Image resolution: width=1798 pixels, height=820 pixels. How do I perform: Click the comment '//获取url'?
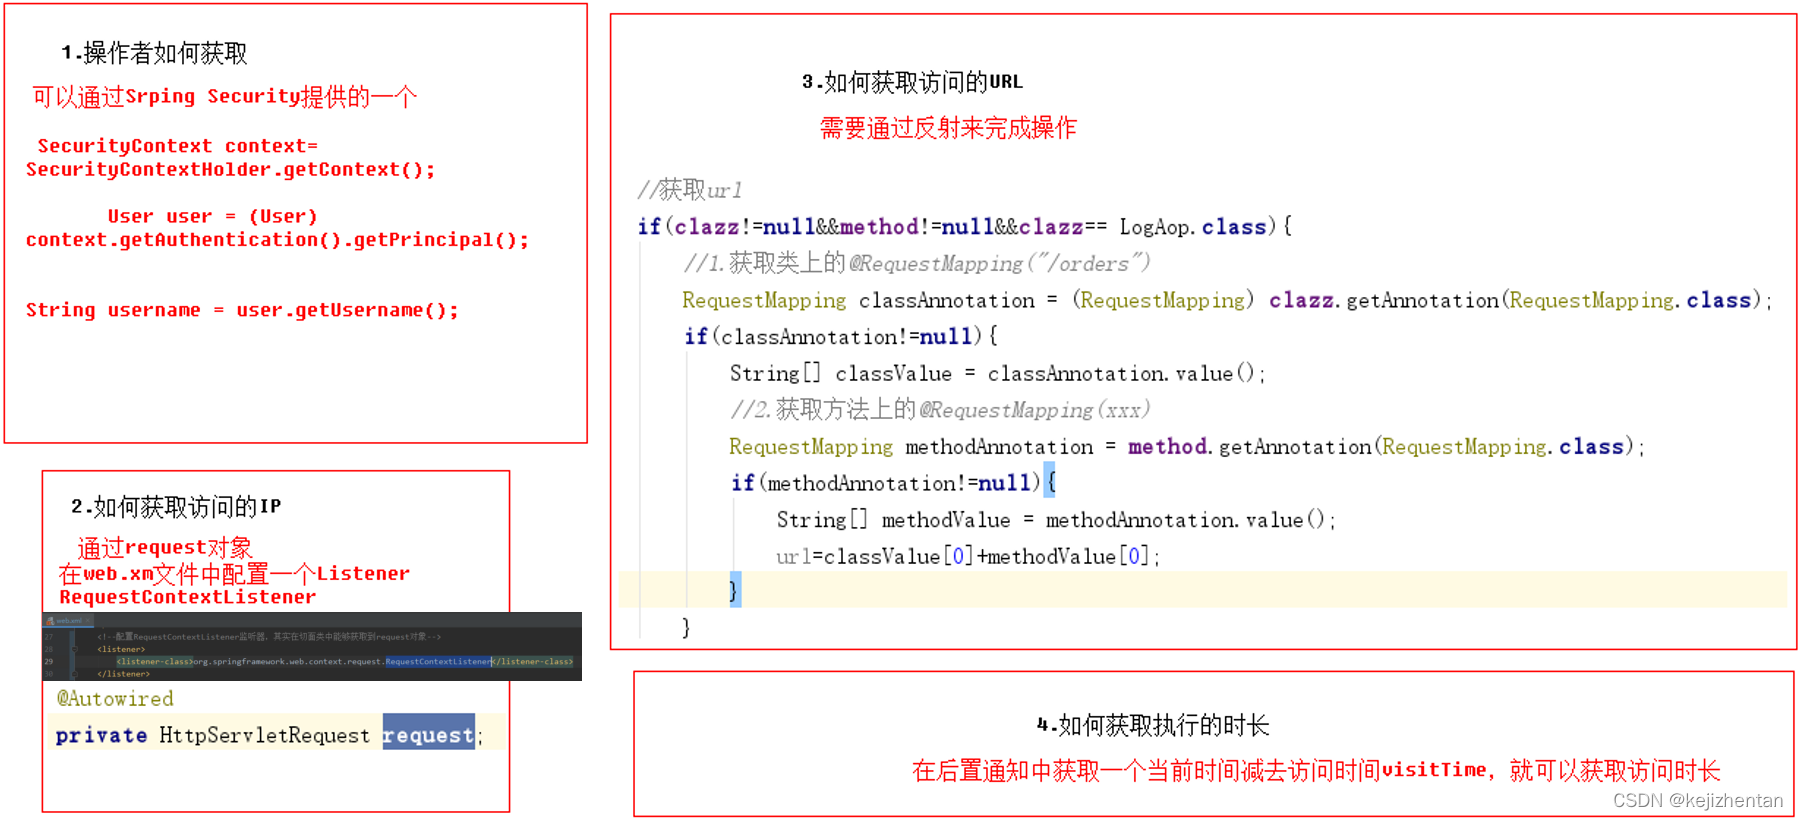[x=690, y=189]
